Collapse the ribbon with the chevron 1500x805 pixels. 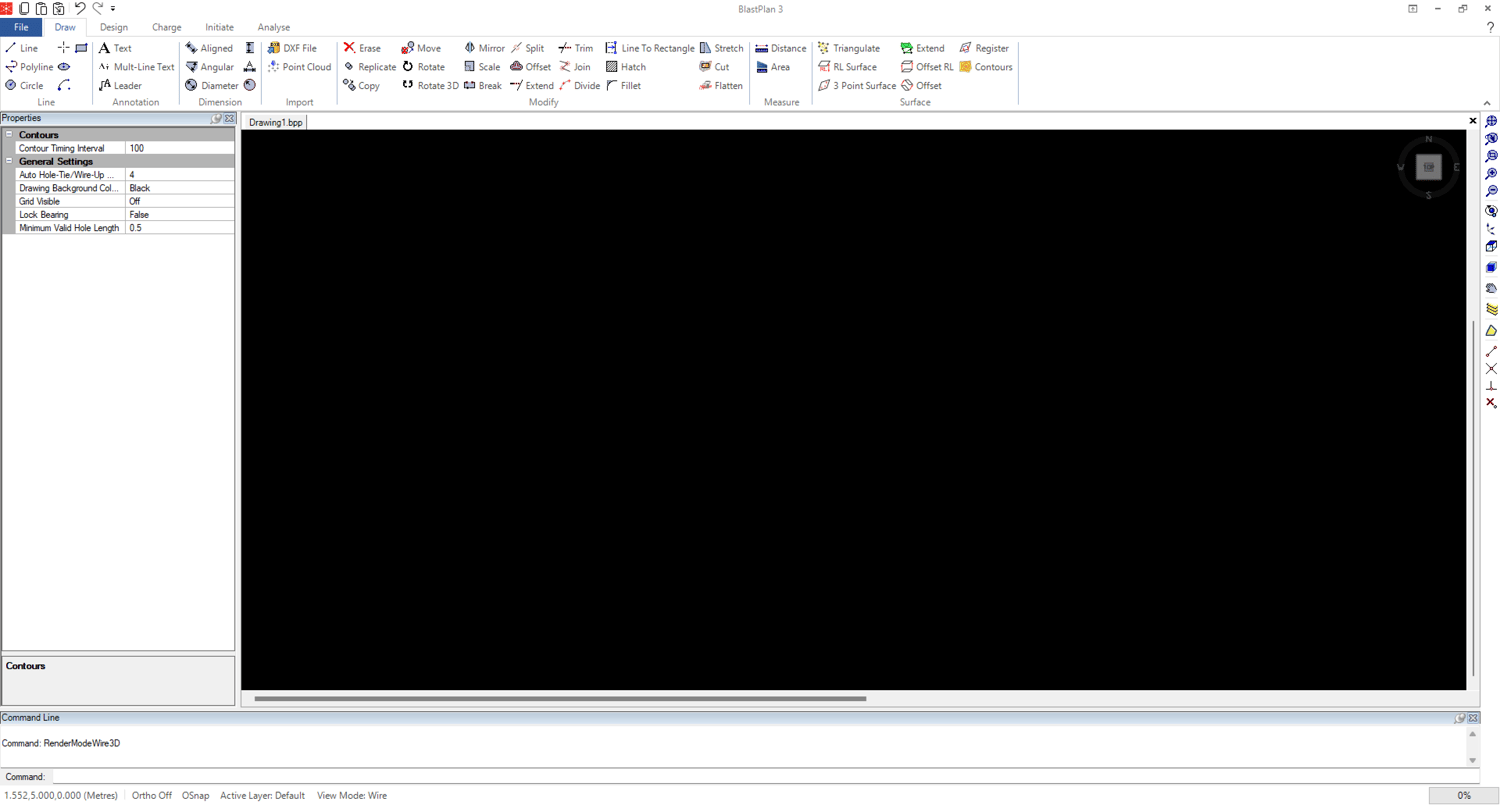coord(1487,103)
